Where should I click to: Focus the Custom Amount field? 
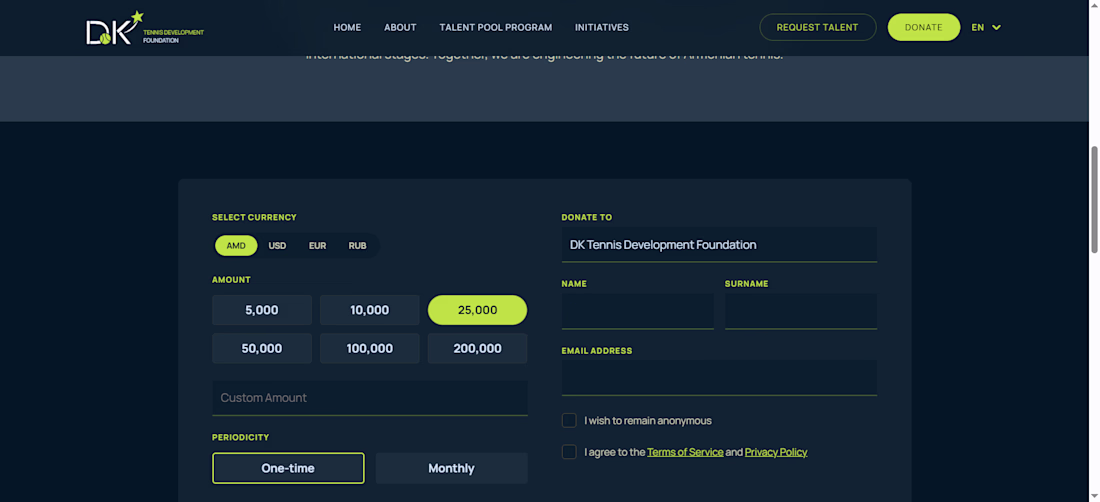[x=370, y=398]
